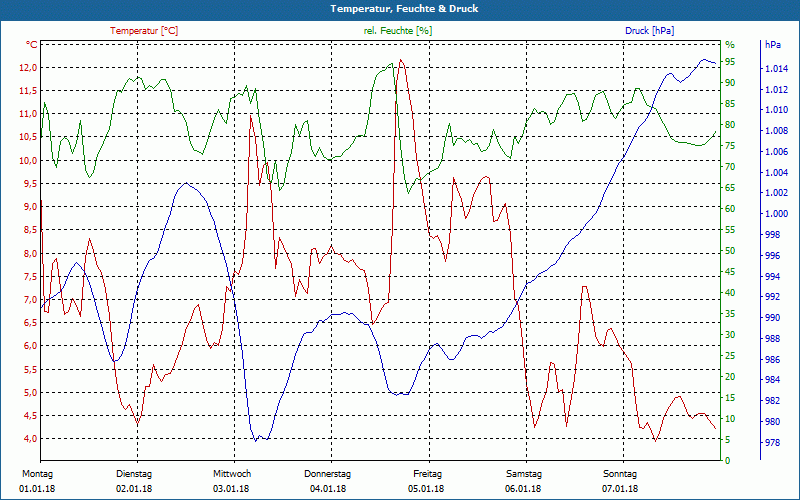800x500 pixels.
Task: Click the "°C" unit on temperature axis
Action: (32, 45)
